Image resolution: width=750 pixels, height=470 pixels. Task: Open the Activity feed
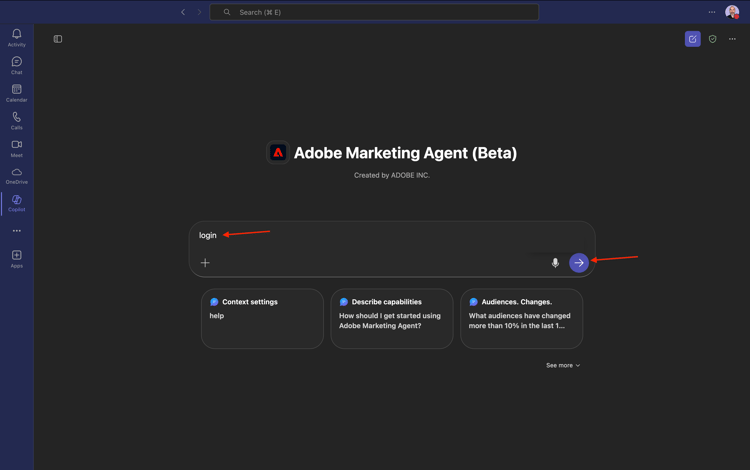(17, 37)
